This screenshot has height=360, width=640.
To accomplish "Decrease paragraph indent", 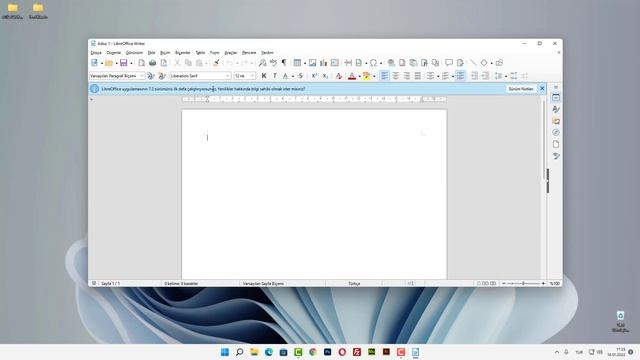I will pyautogui.click(x=485, y=76).
